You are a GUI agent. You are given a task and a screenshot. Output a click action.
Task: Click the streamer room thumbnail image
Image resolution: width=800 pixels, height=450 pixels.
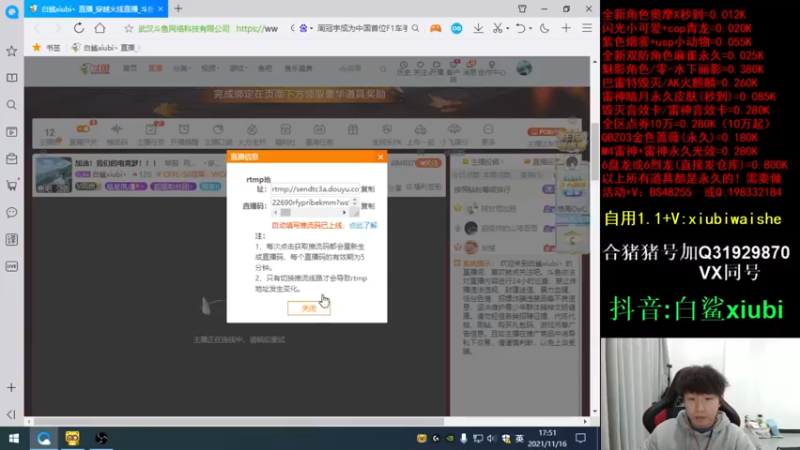click(x=54, y=175)
